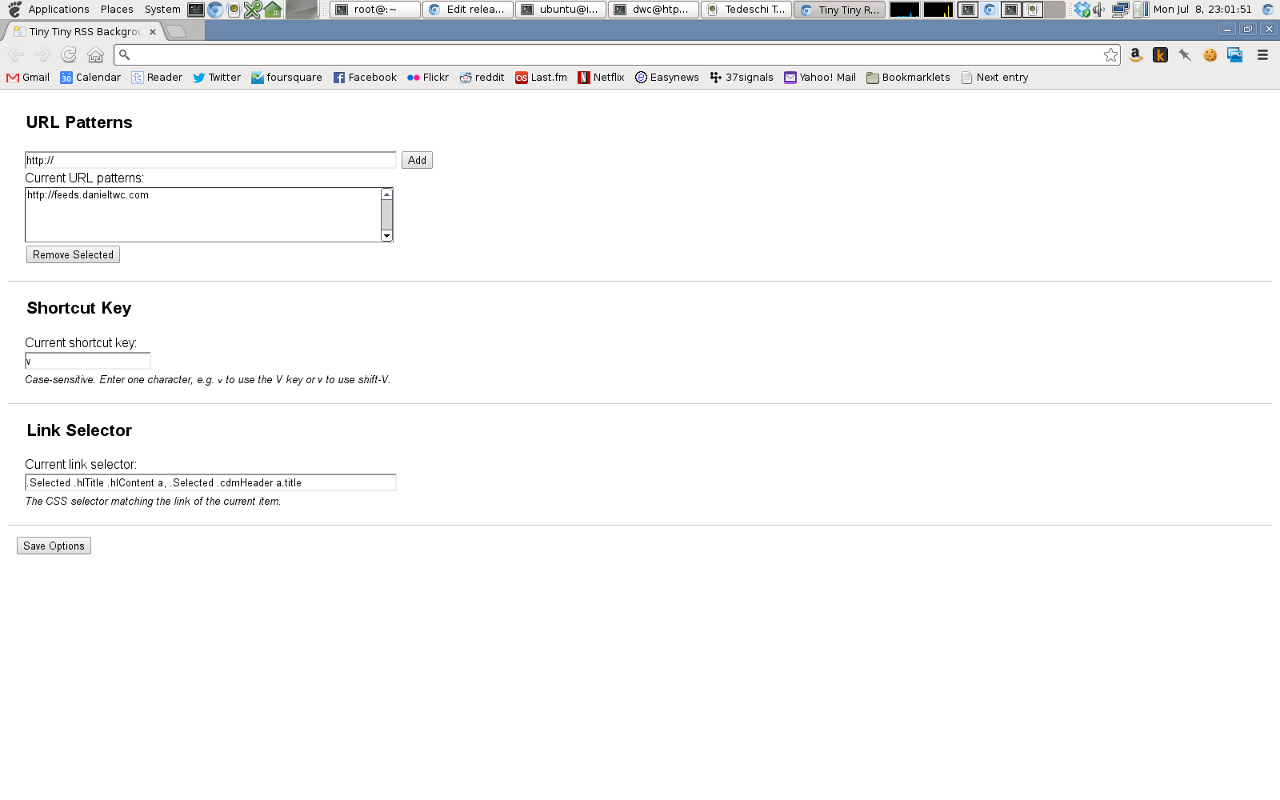
Task: Open the Netflix bookmark
Action: (x=600, y=77)
